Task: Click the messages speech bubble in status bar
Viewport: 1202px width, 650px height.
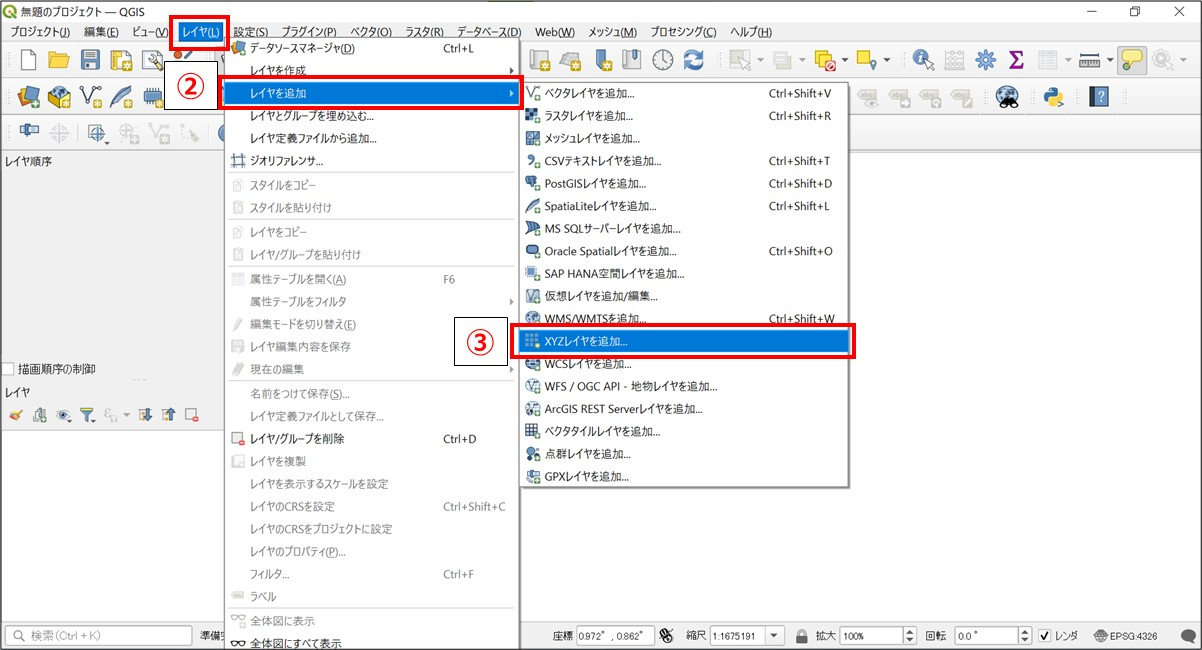Action: click(1187, 636)
